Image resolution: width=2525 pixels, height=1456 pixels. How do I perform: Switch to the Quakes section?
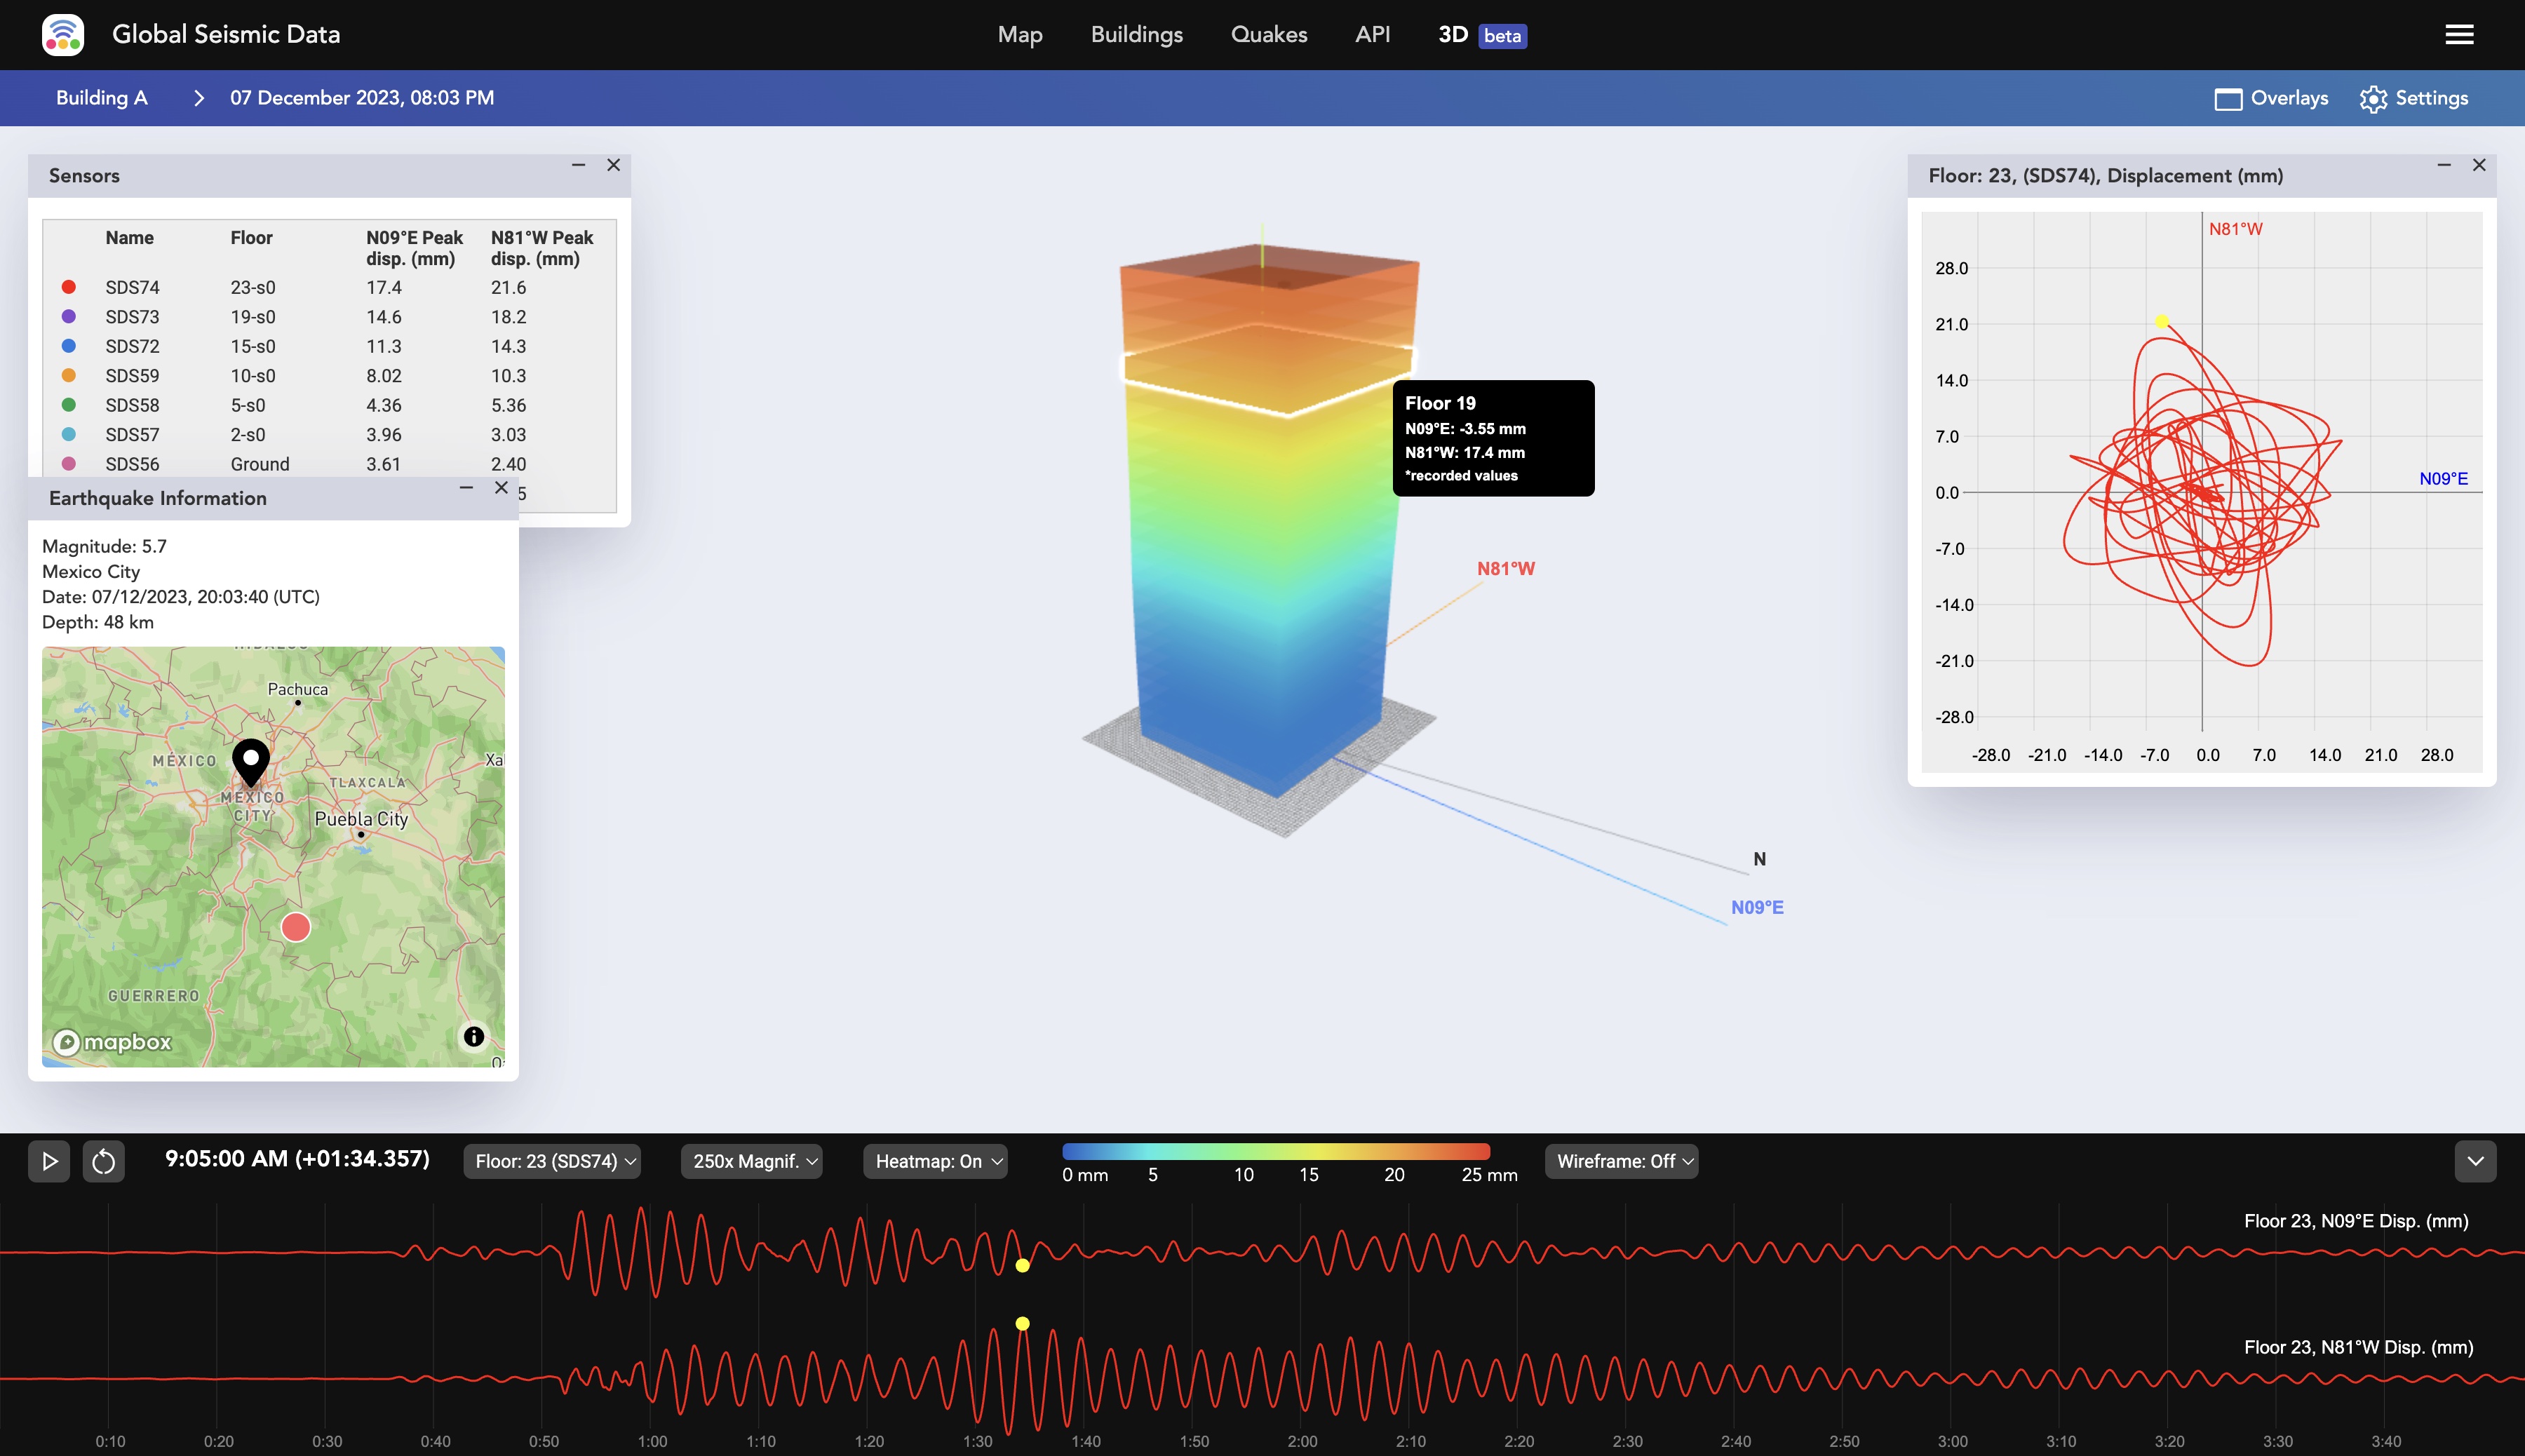pos(1268,35)
